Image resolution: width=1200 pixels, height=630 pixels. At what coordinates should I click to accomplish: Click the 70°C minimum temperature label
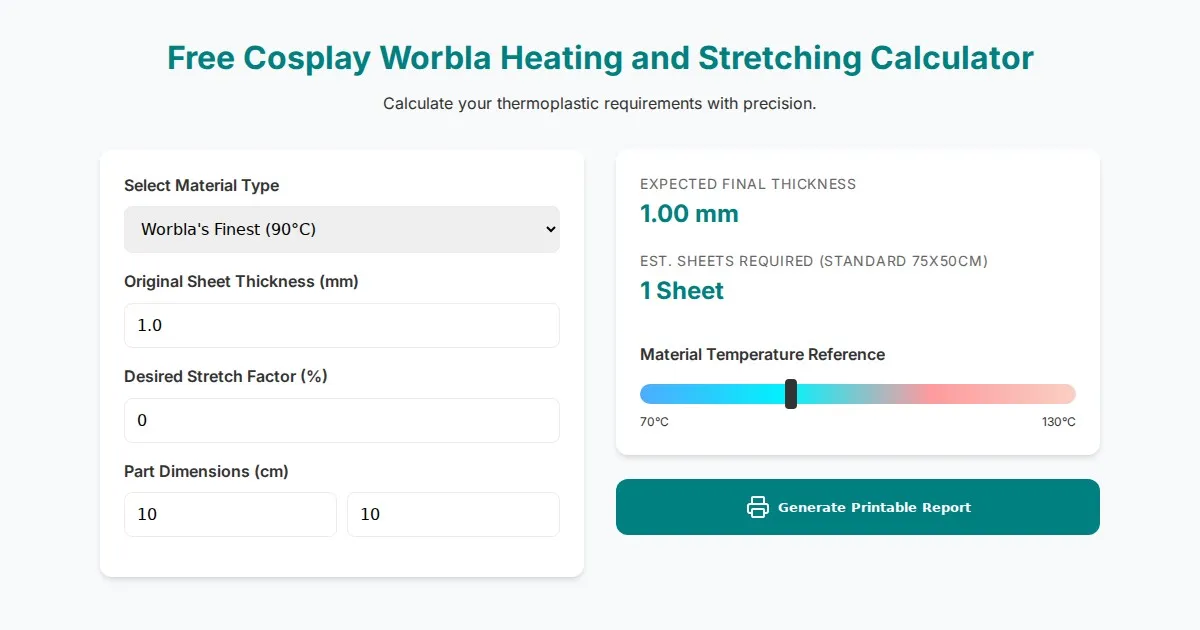tap(654, 422)
